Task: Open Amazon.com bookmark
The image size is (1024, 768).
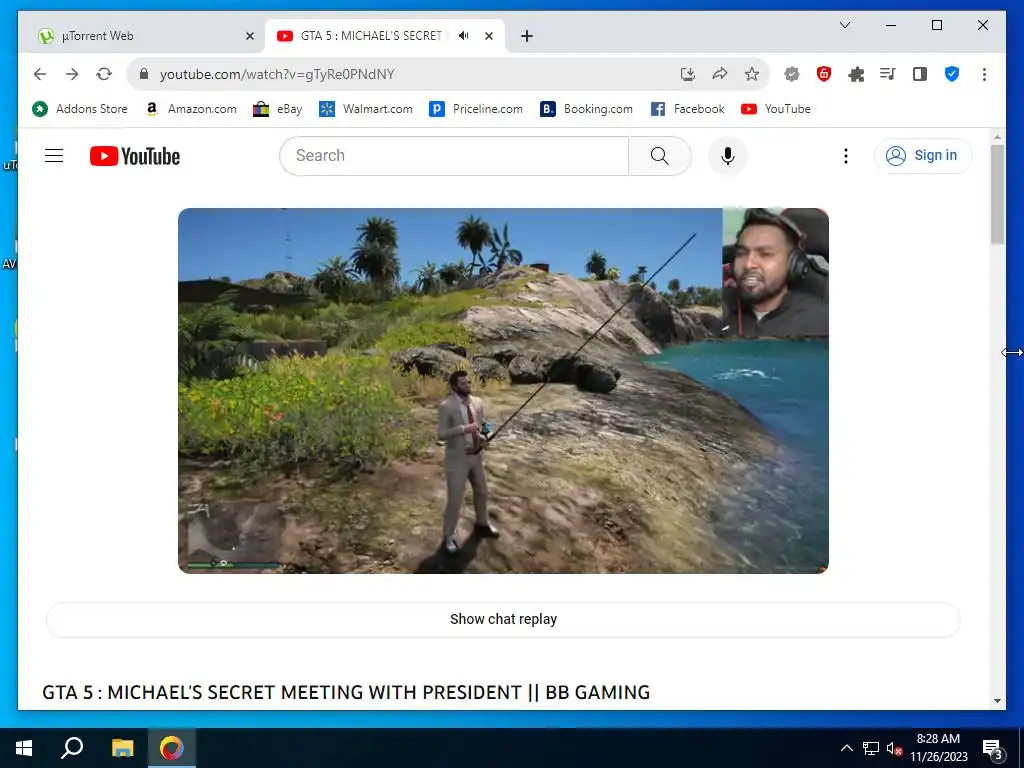Action: coord(191,109)
